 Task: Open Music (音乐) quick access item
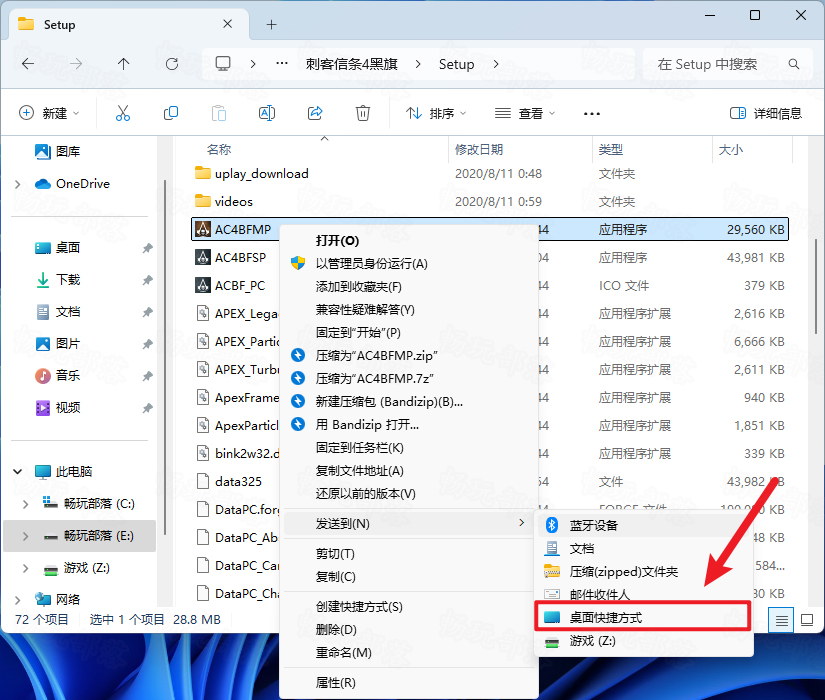pyautogui.click(x=57, y=375)
